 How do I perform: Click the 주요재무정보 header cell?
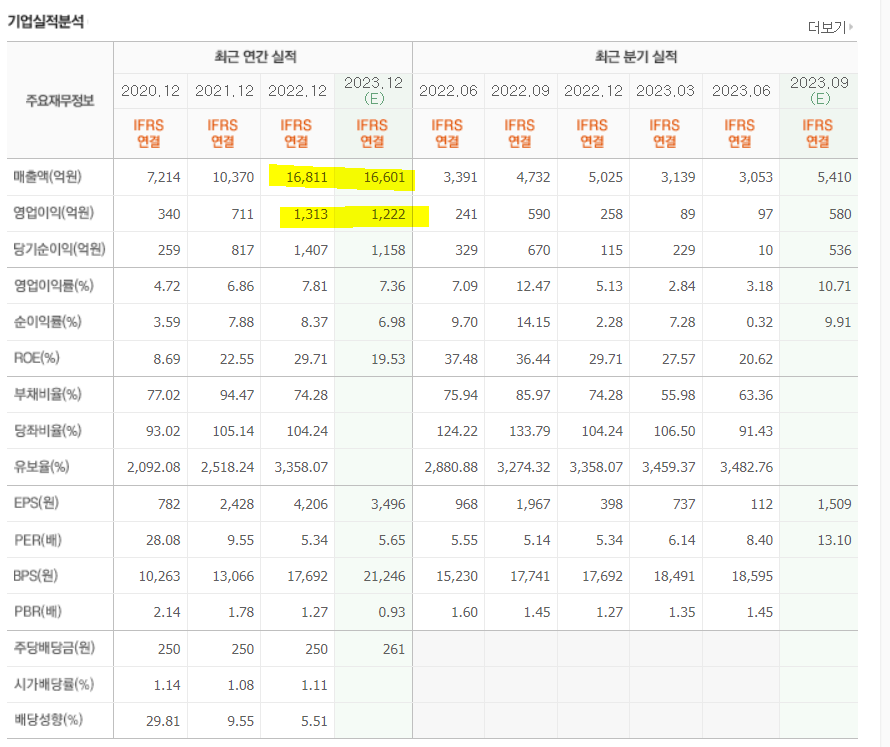[60, 100]
